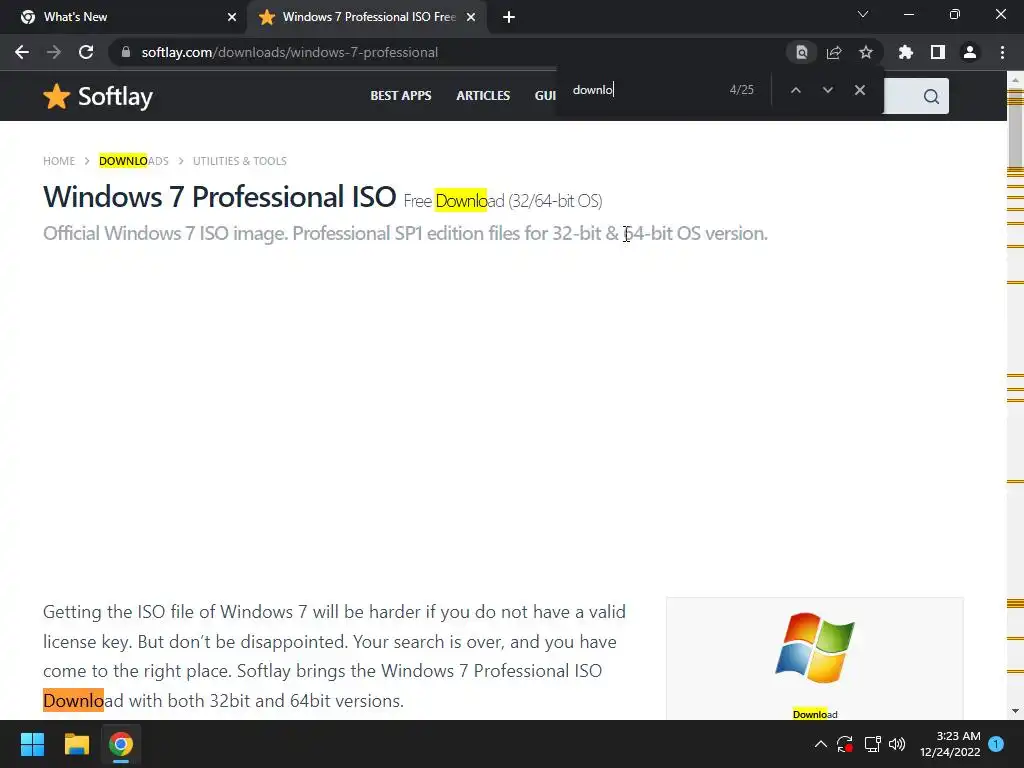Click the address bar URL

290,52
